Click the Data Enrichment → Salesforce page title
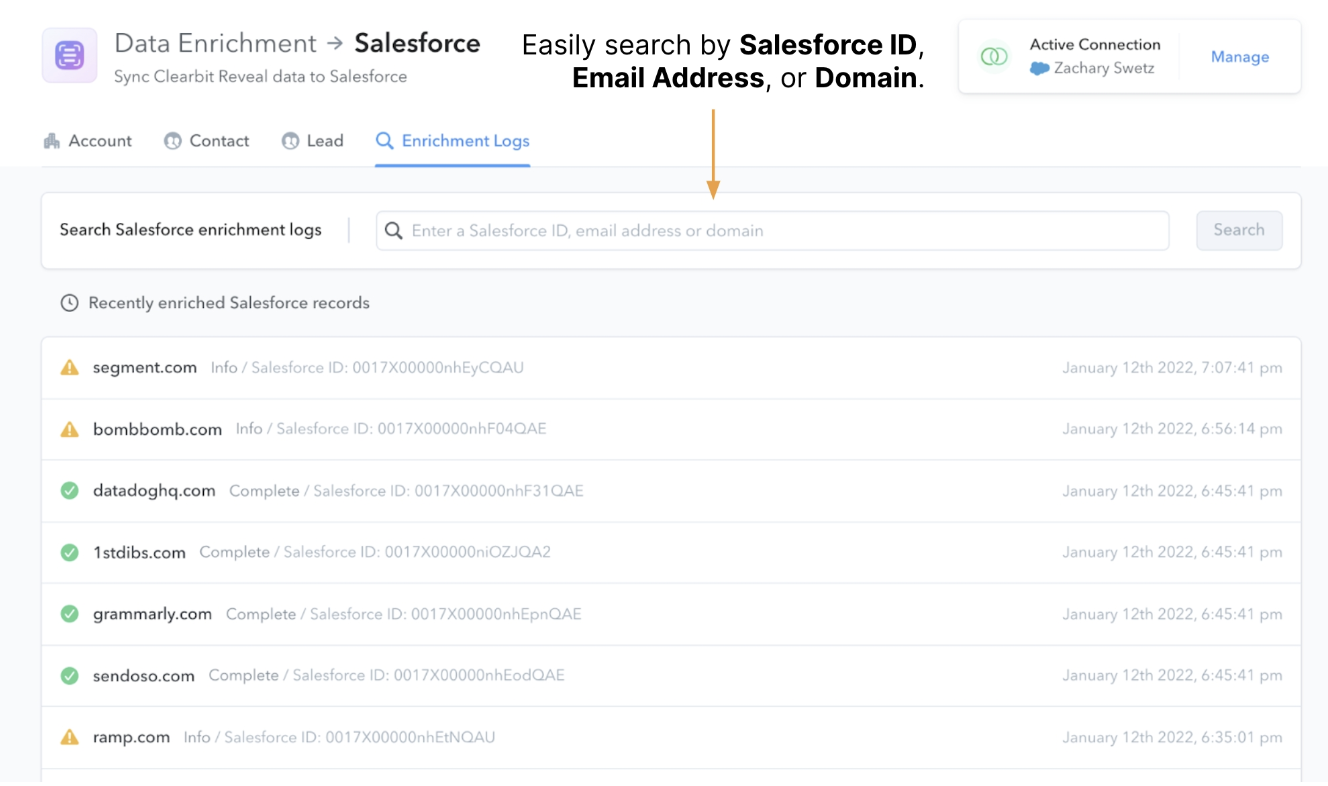The width and height of the screenshot is (1328, 786). point(297,44)
